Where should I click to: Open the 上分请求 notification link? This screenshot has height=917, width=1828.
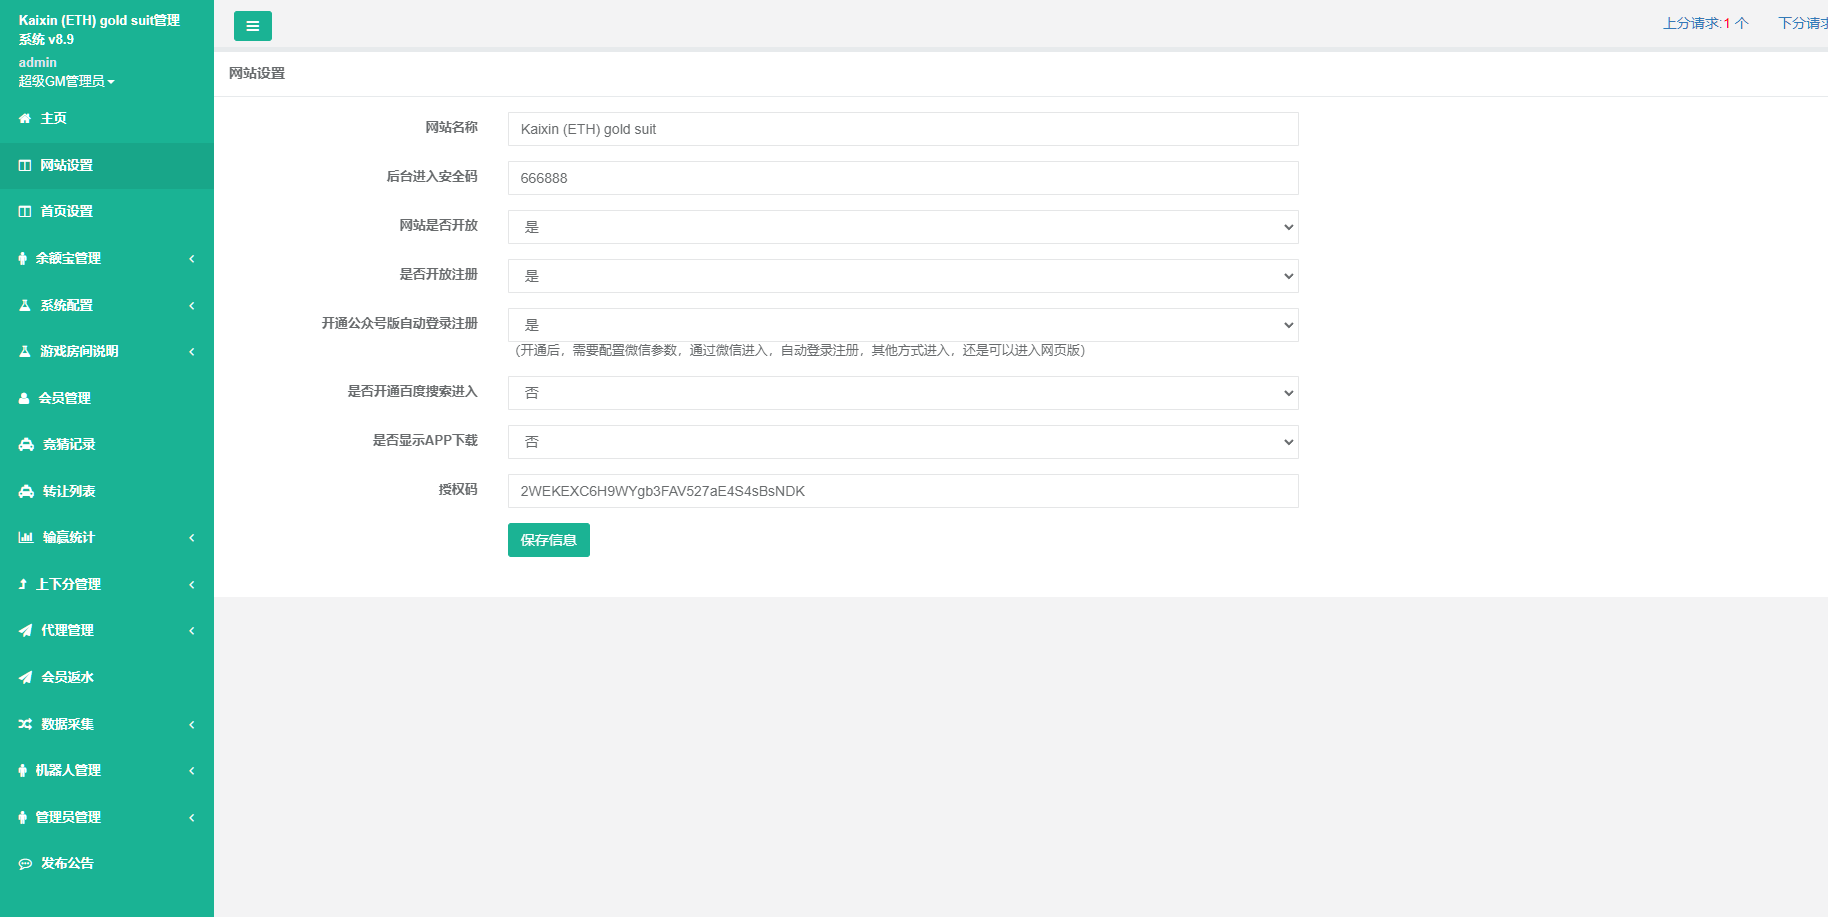tap(1705, 23)
